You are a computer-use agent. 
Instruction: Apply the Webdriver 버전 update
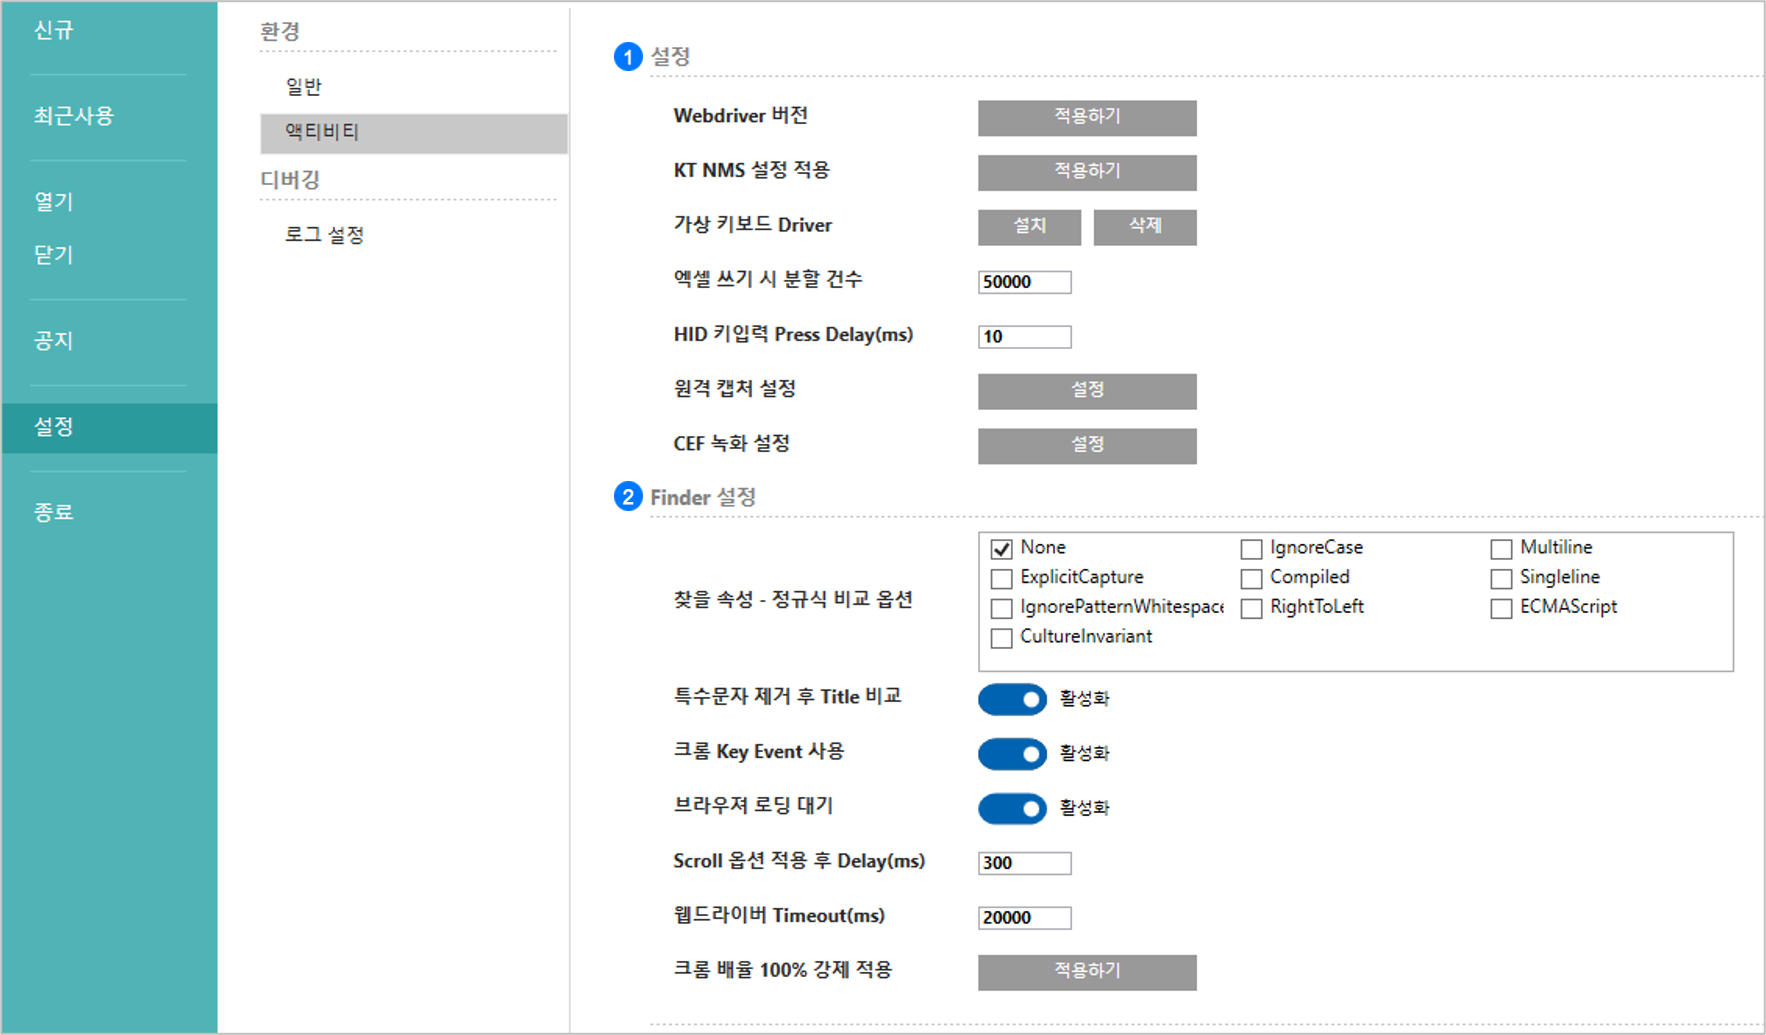coord(1087,118)
